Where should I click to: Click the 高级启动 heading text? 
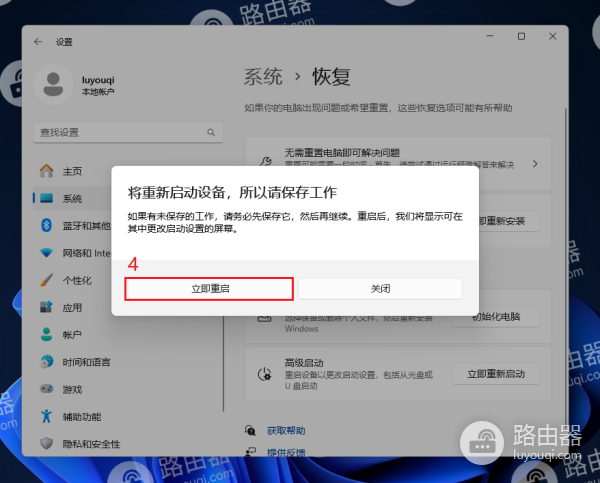click(x=304, y=362)
